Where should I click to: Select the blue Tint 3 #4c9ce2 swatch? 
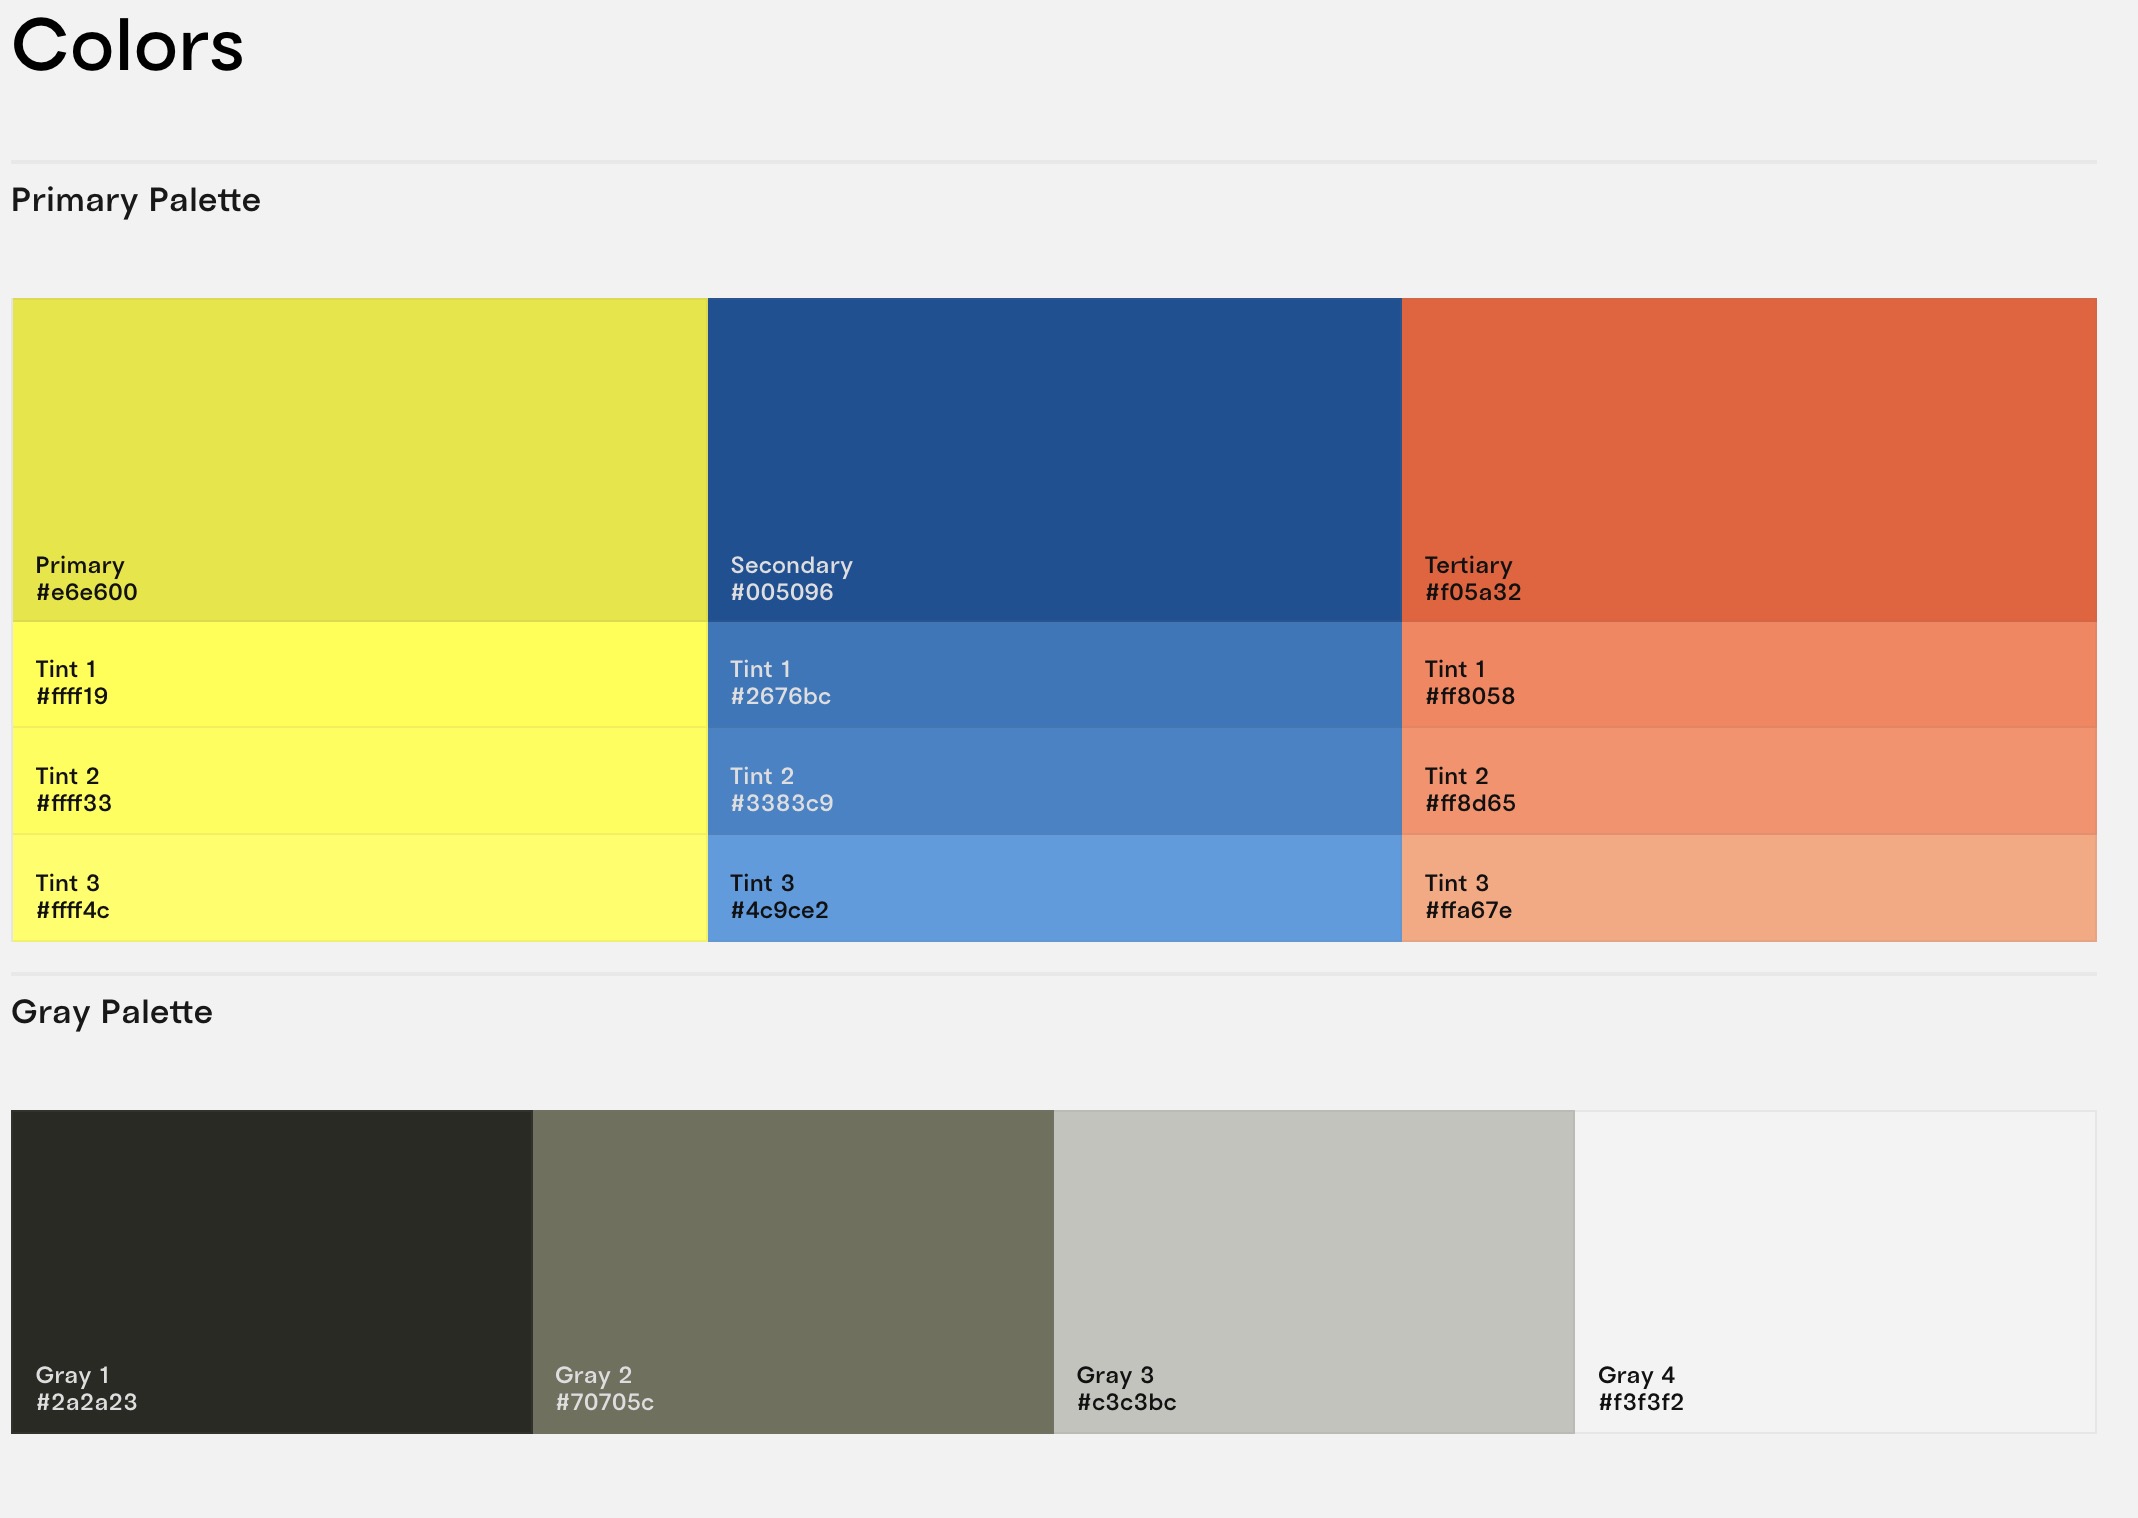point(1054,888)
